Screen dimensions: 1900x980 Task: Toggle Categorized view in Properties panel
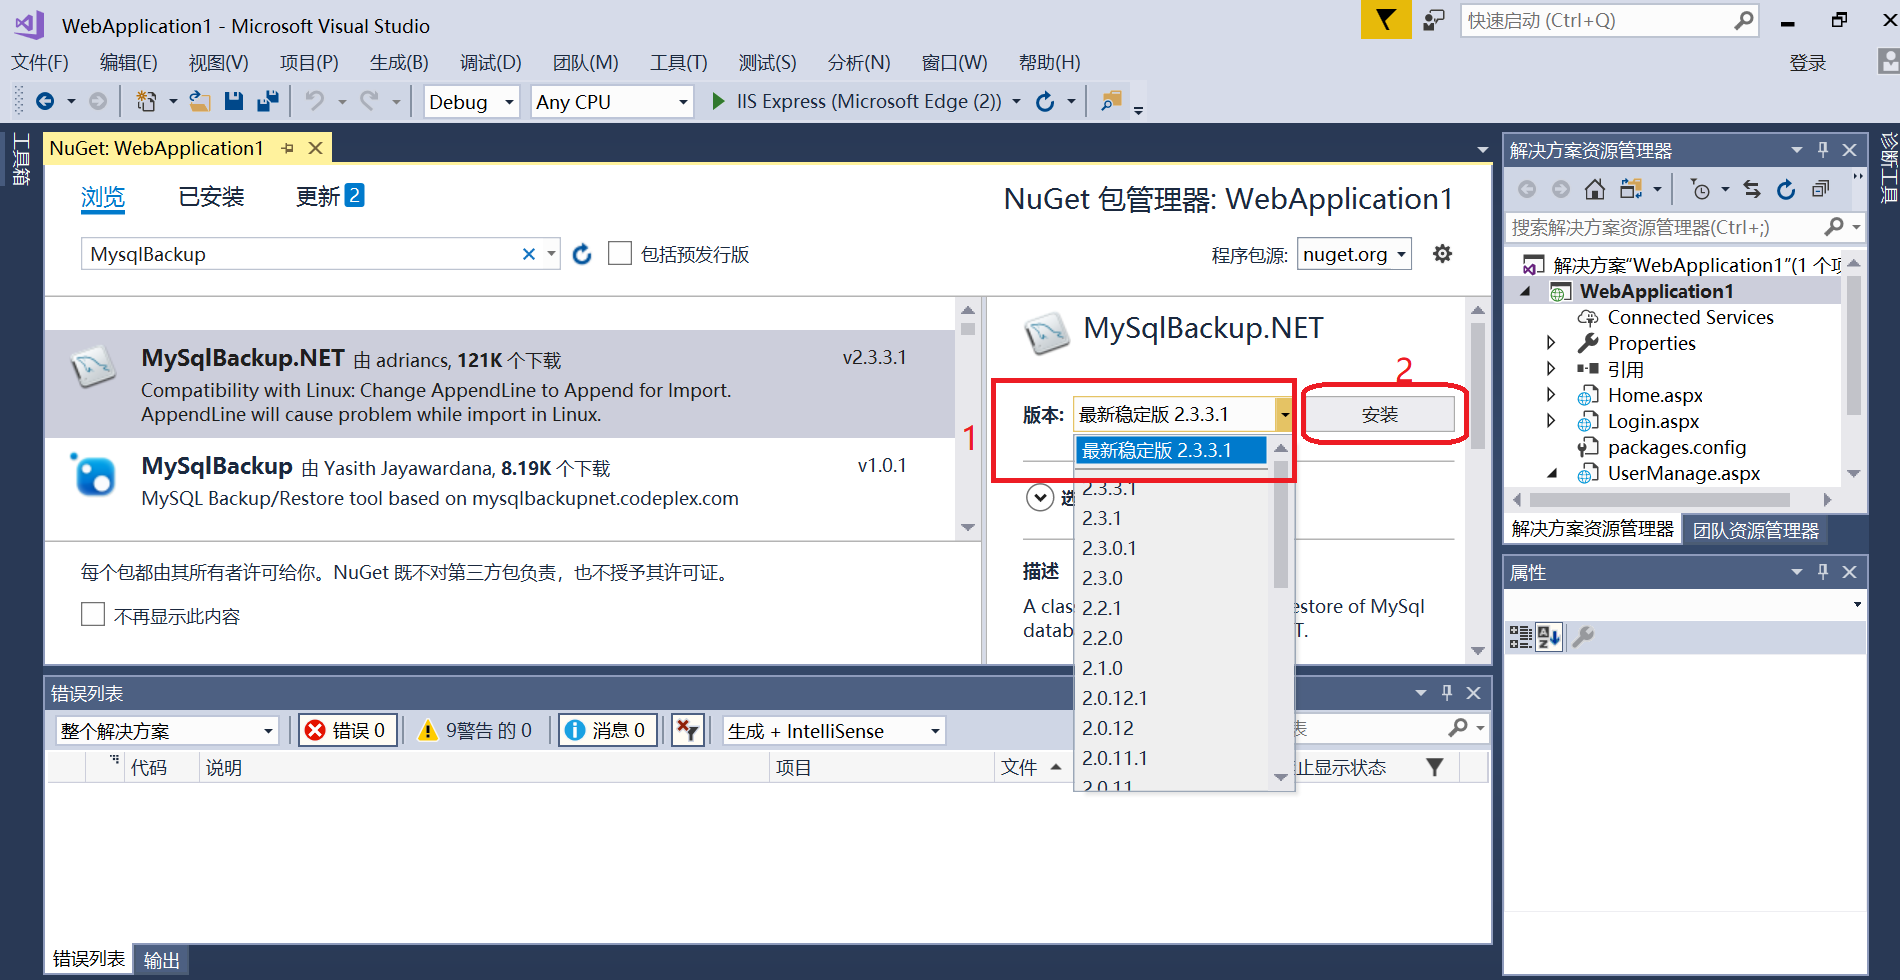(x=1521, y=637)
